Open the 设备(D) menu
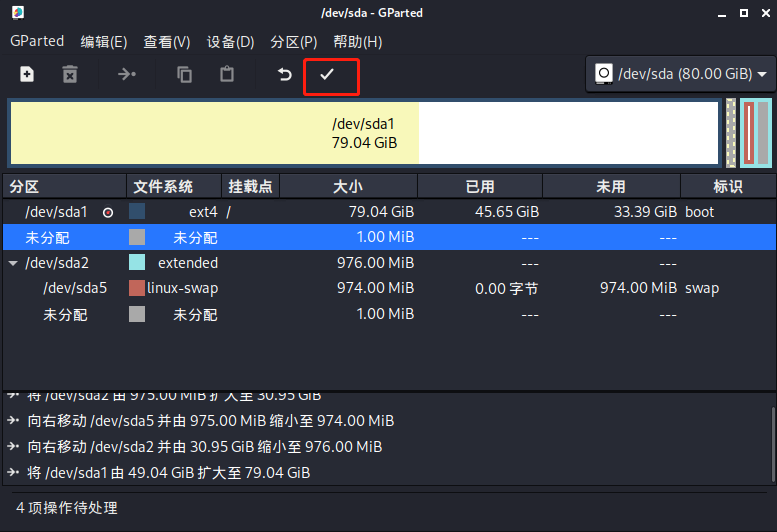 (230, 42)
